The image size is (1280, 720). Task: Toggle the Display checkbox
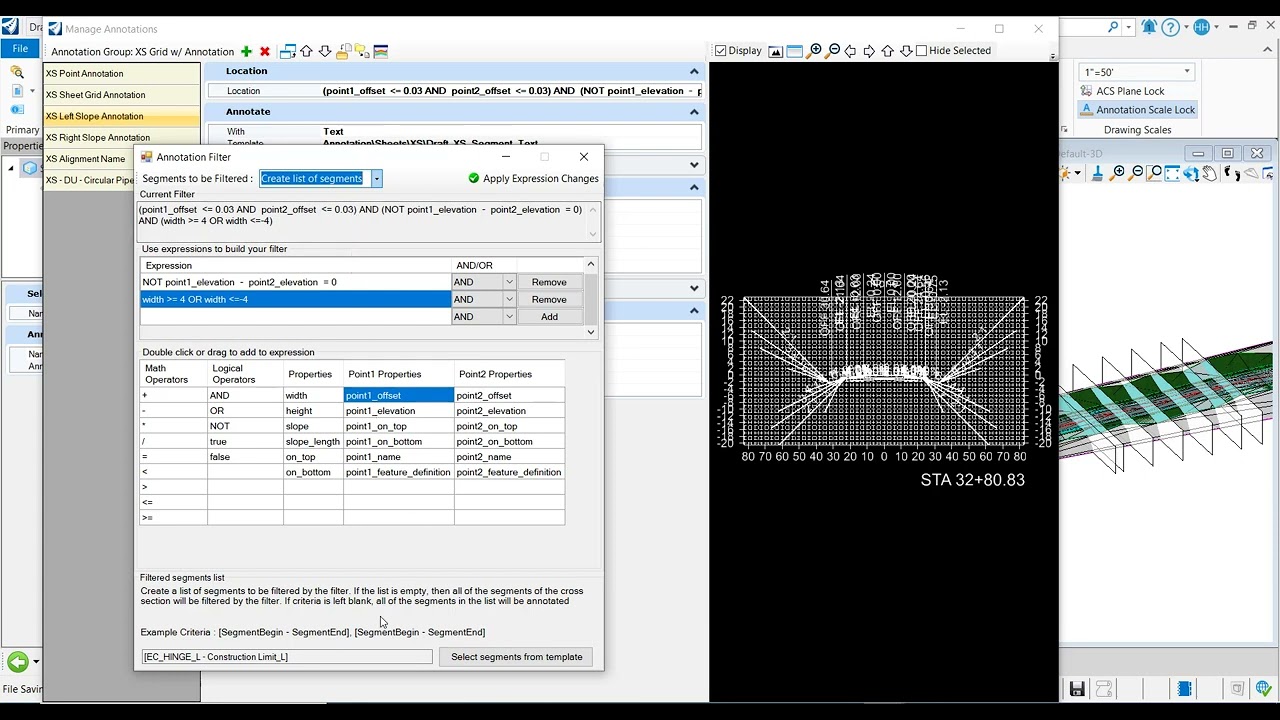pyautogui.click(x=720, y=51)
